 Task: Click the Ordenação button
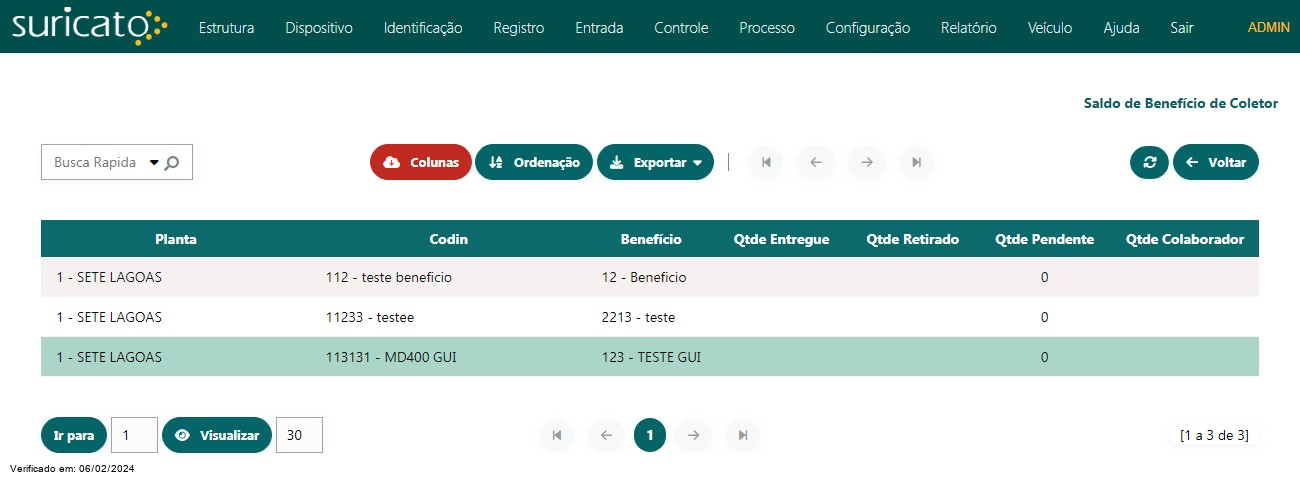pos(534,162)
